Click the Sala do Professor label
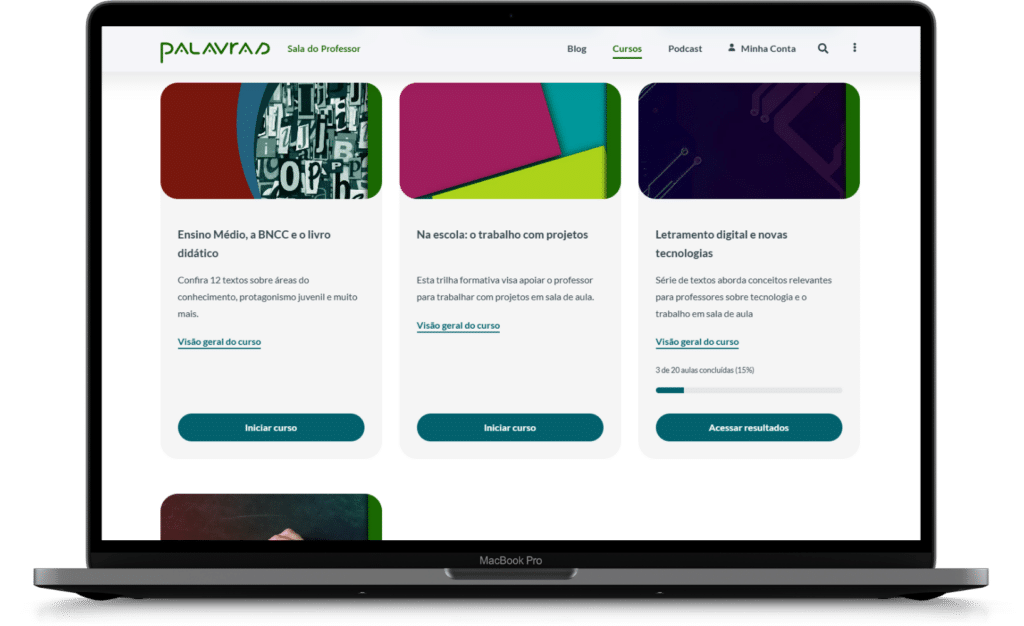This screenshot has width=1024, height=626. [323, 47]
